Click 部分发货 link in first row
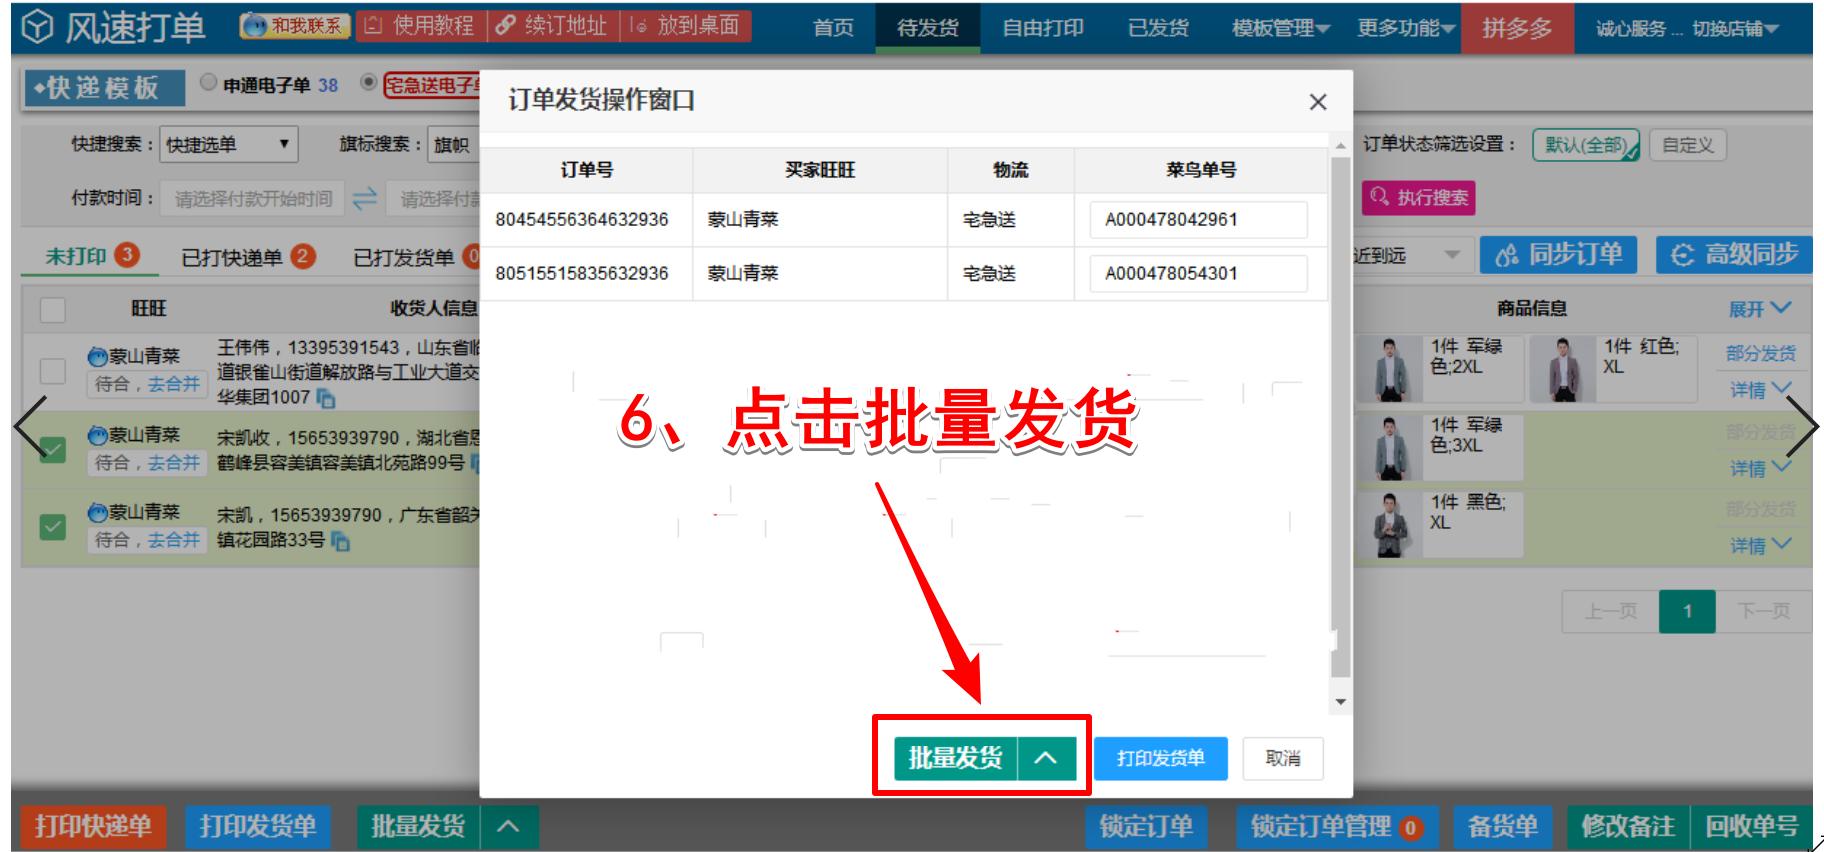 pyautogui.click(x=1760, y=353)
